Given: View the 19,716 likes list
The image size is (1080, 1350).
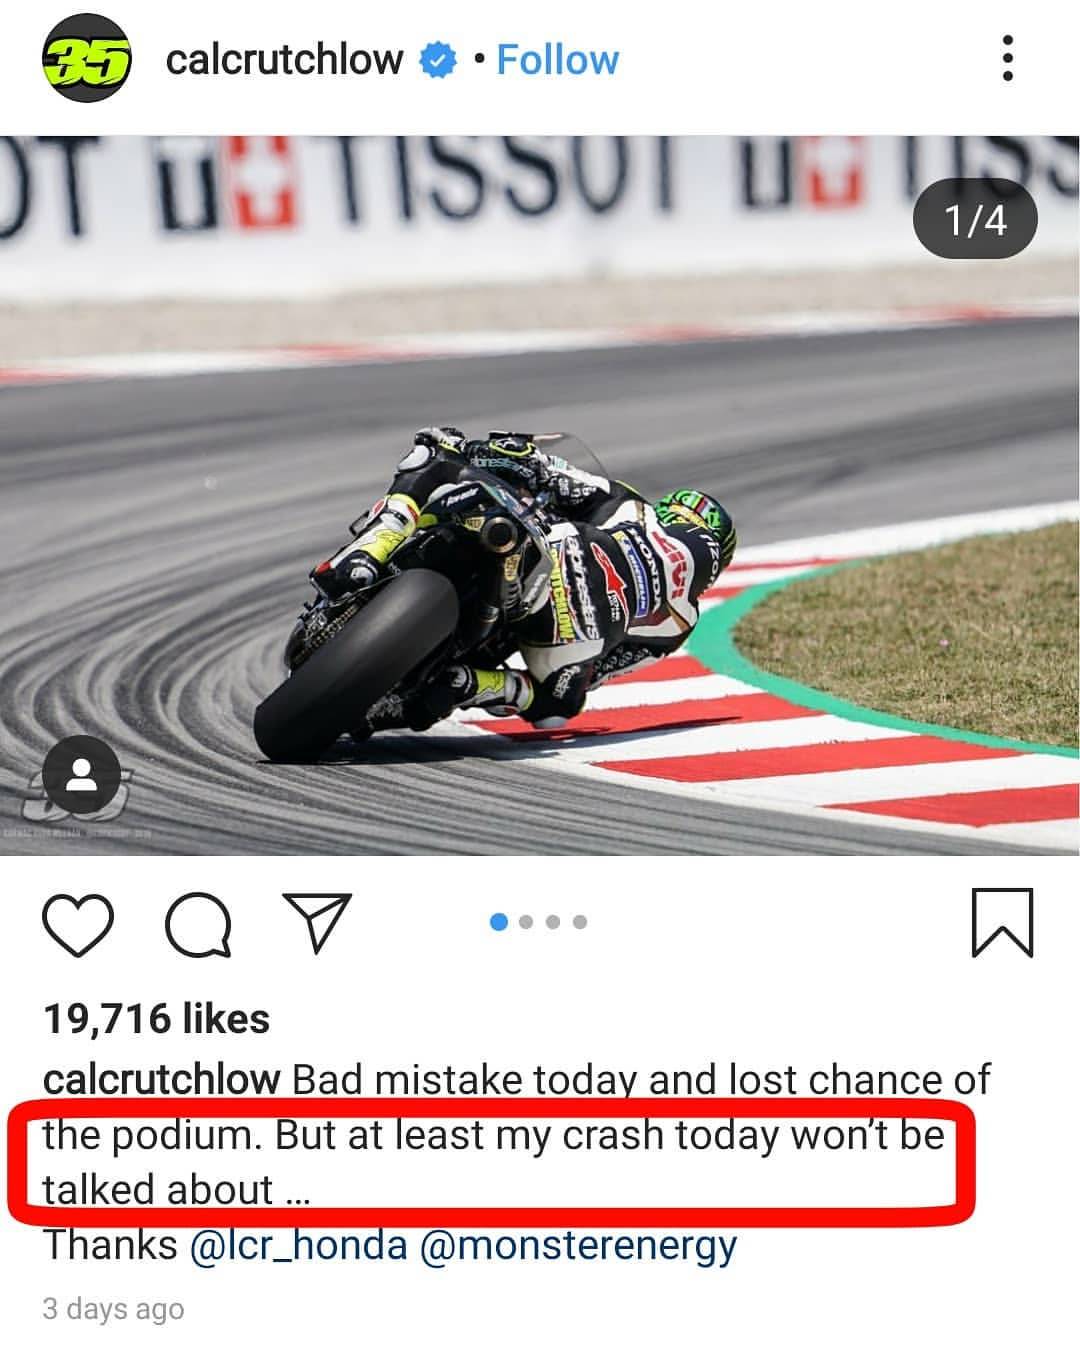Looking at the screenshot, I should tap(156, 1018).
